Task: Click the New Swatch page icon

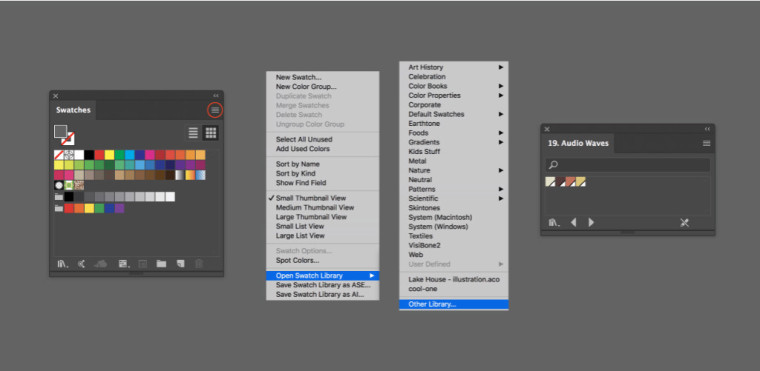Action: (180, 264)
